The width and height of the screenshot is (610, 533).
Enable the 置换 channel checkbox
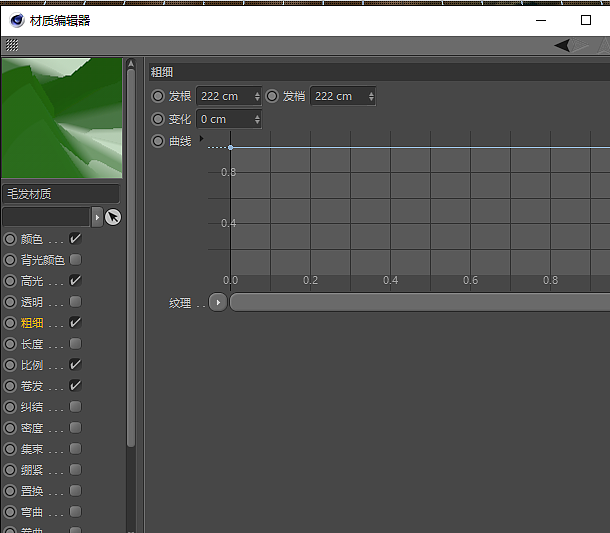[75, 491]
